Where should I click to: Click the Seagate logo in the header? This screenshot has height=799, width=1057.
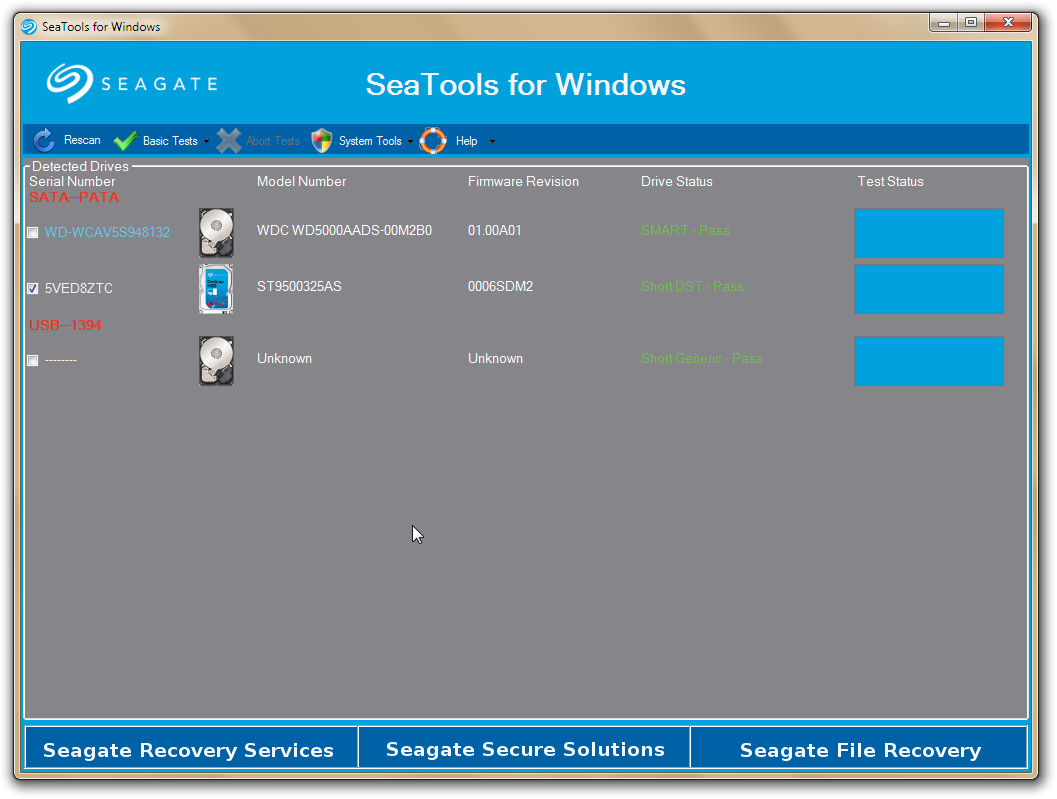pyautogui.click(x=130, y=83)
